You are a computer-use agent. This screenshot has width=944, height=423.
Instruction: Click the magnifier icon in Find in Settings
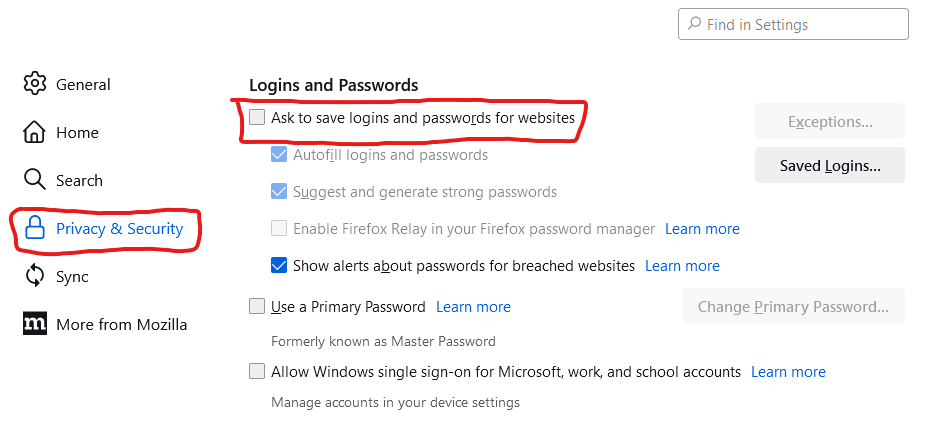(x=694, y=23)
